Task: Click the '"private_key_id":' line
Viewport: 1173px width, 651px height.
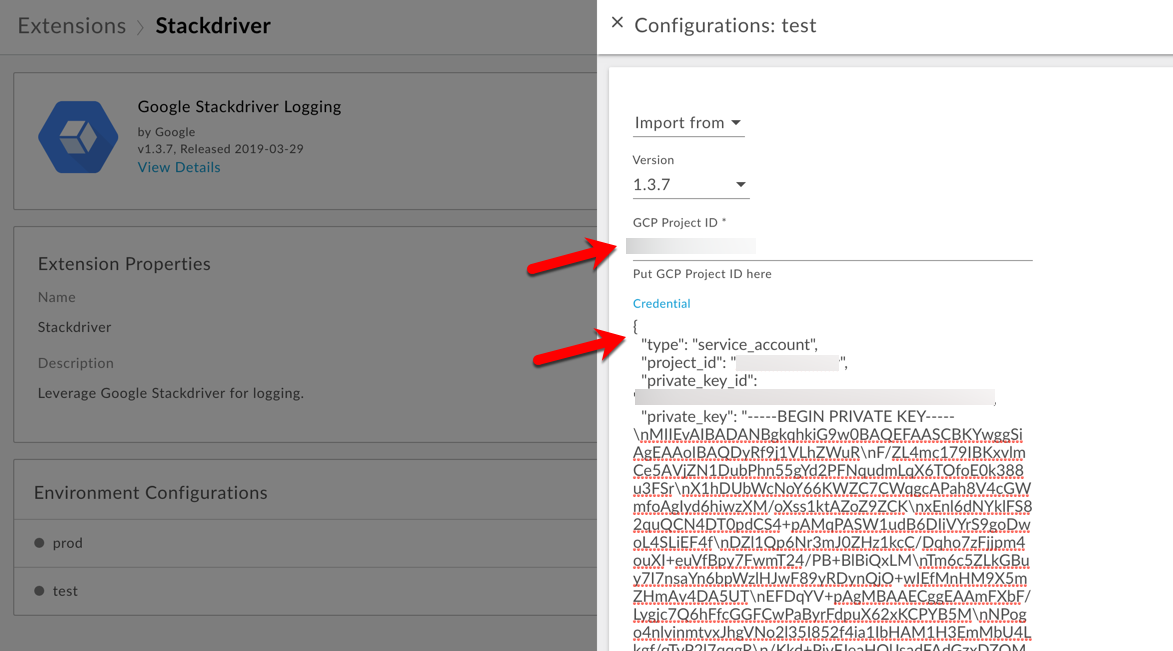Action: [x=699, y=381]
